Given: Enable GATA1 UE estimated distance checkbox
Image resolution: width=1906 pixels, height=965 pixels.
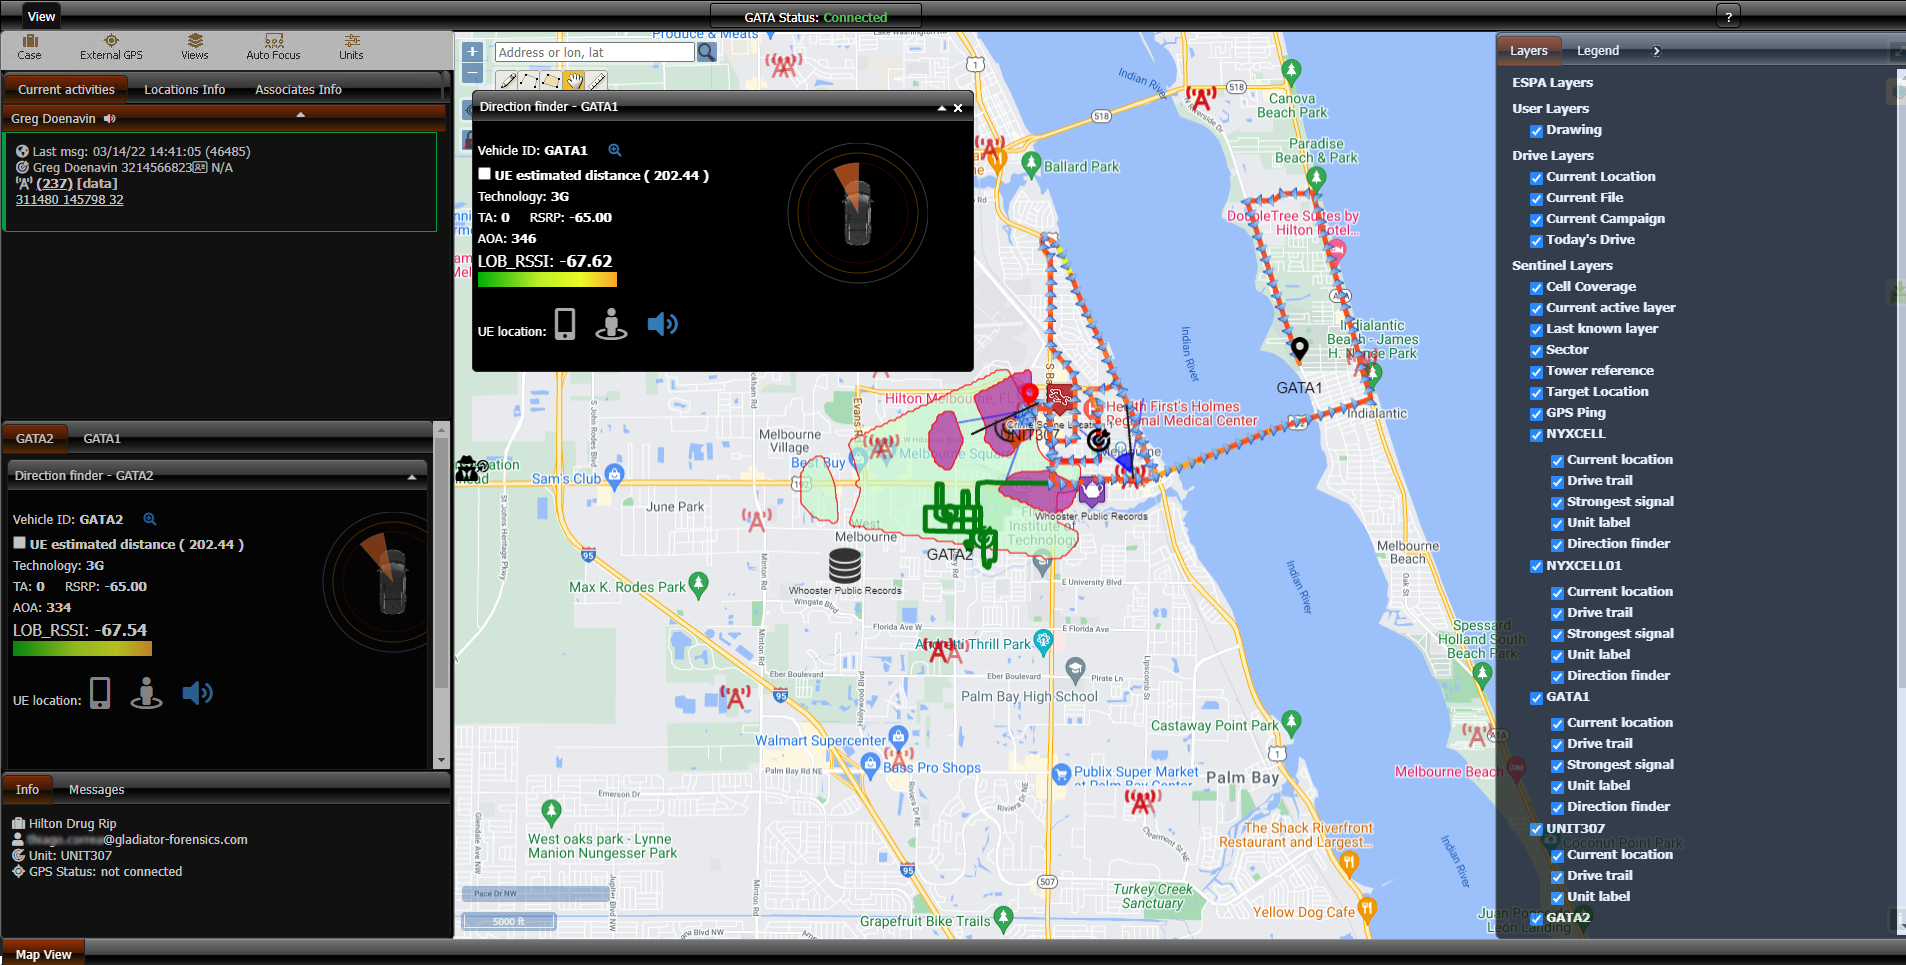Looking at the screenshot, I should pyautogui.click(x=485, y=174).
